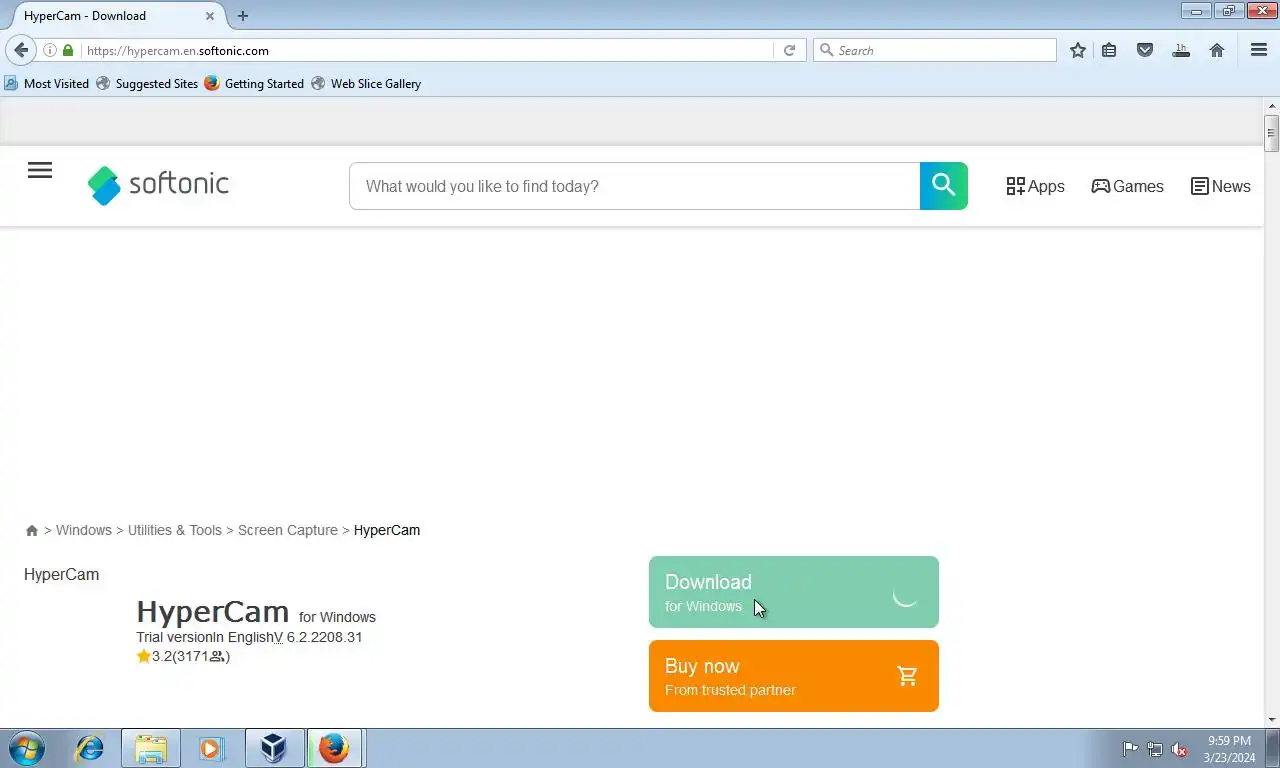Switch to Firefox in the taskbar
This screenshot has width=1280, height=768.
click(334, 748)
